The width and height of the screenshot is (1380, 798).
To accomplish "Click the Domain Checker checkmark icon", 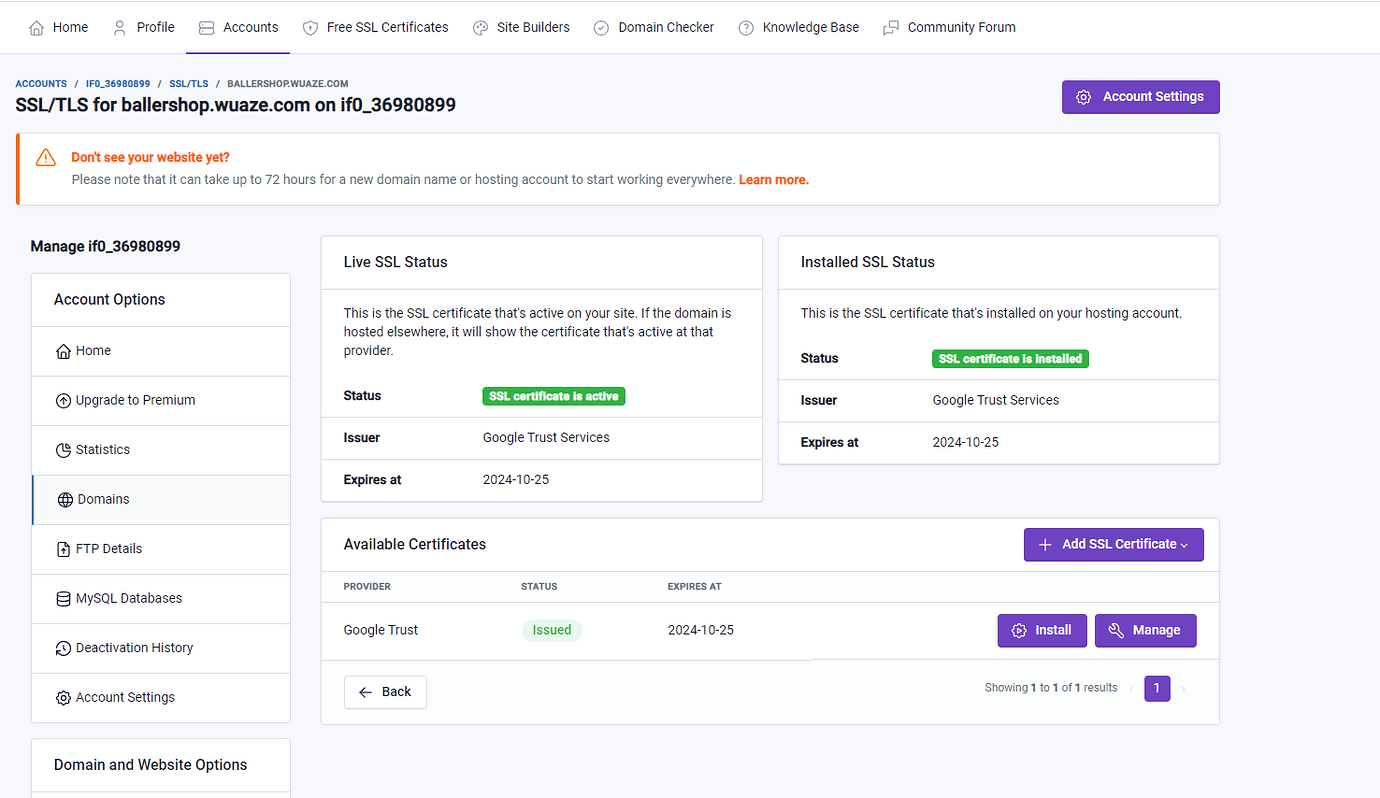I will point(602,27).
